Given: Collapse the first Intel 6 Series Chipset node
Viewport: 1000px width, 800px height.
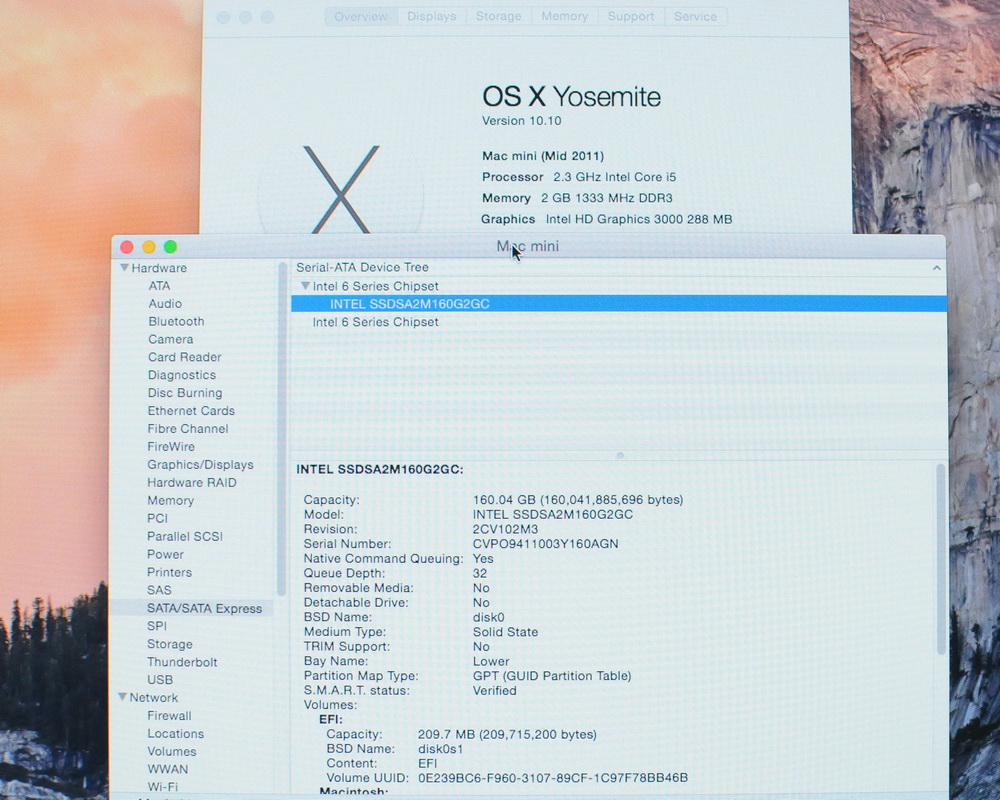Looking at the screenshot, I should (x=305, y=286).
